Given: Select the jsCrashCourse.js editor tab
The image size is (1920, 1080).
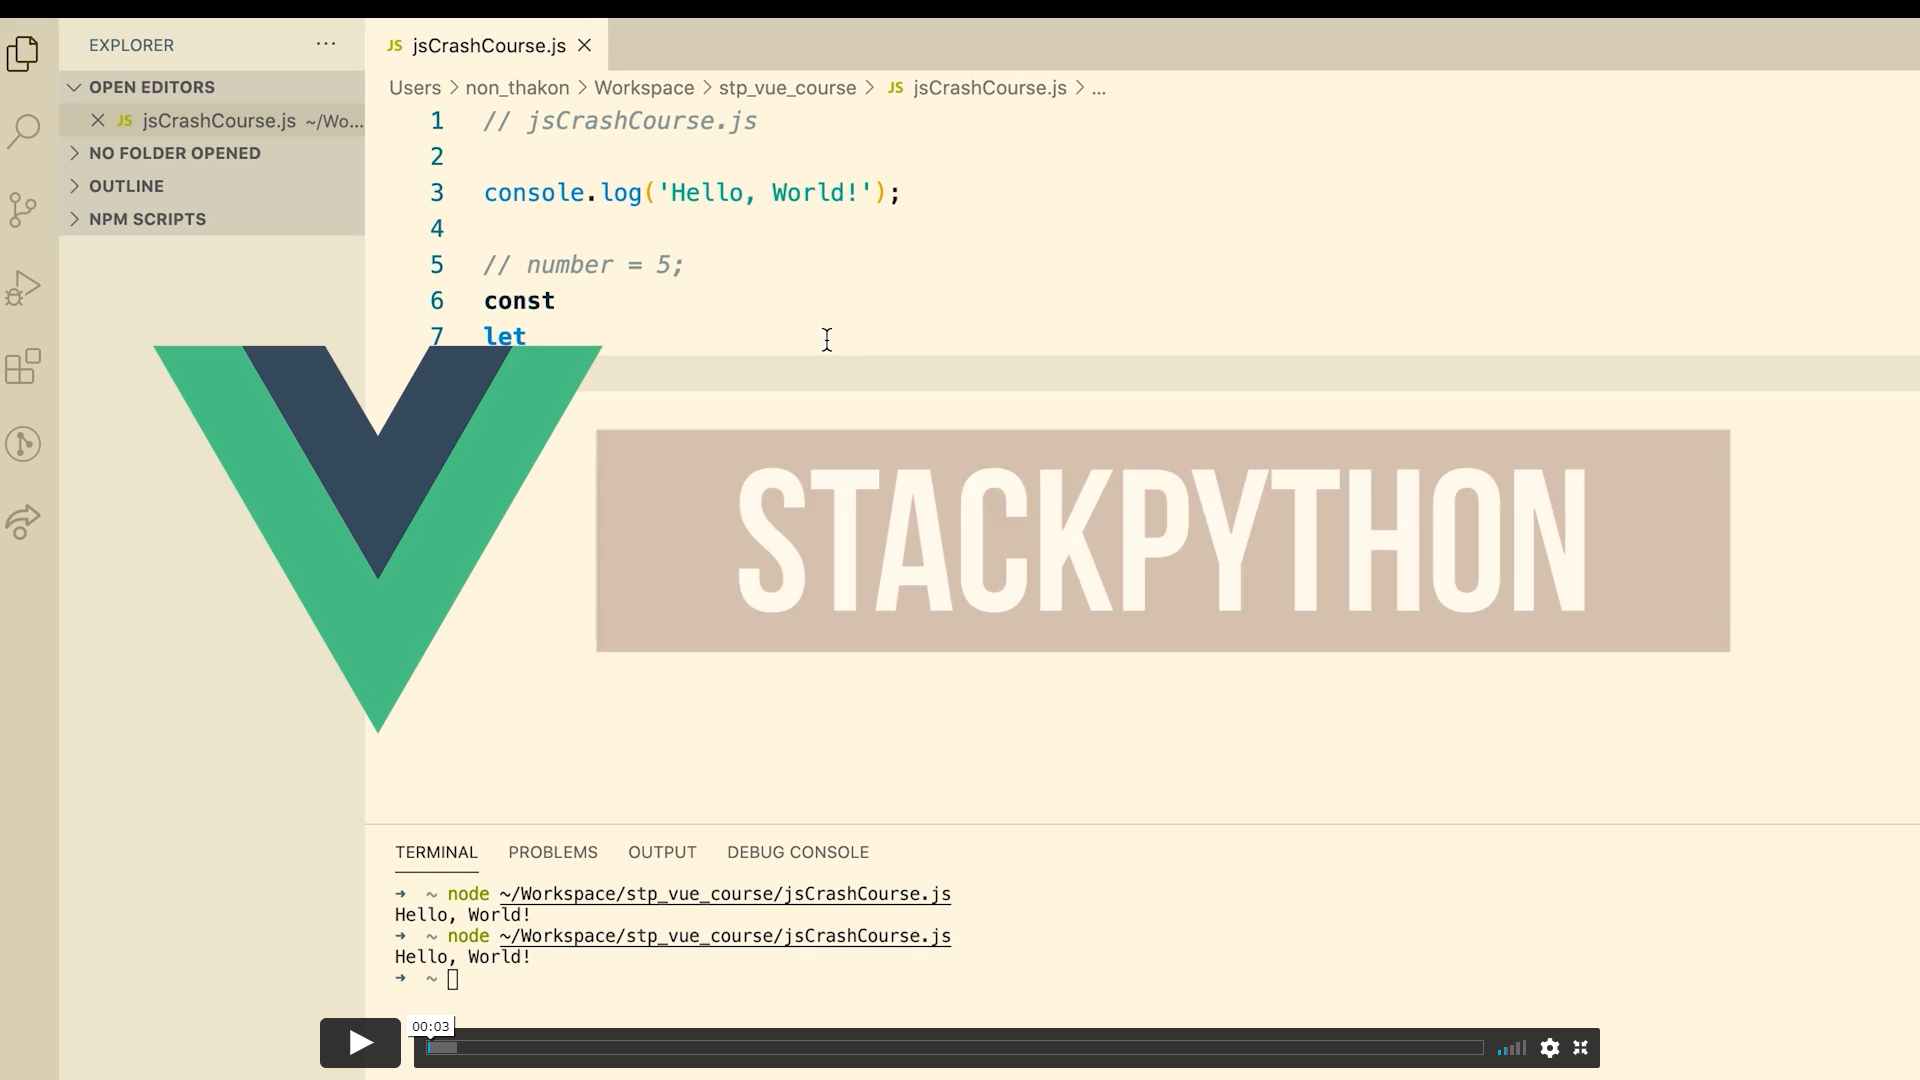Looking at the screenshot, I should click(x=487, y=45).
